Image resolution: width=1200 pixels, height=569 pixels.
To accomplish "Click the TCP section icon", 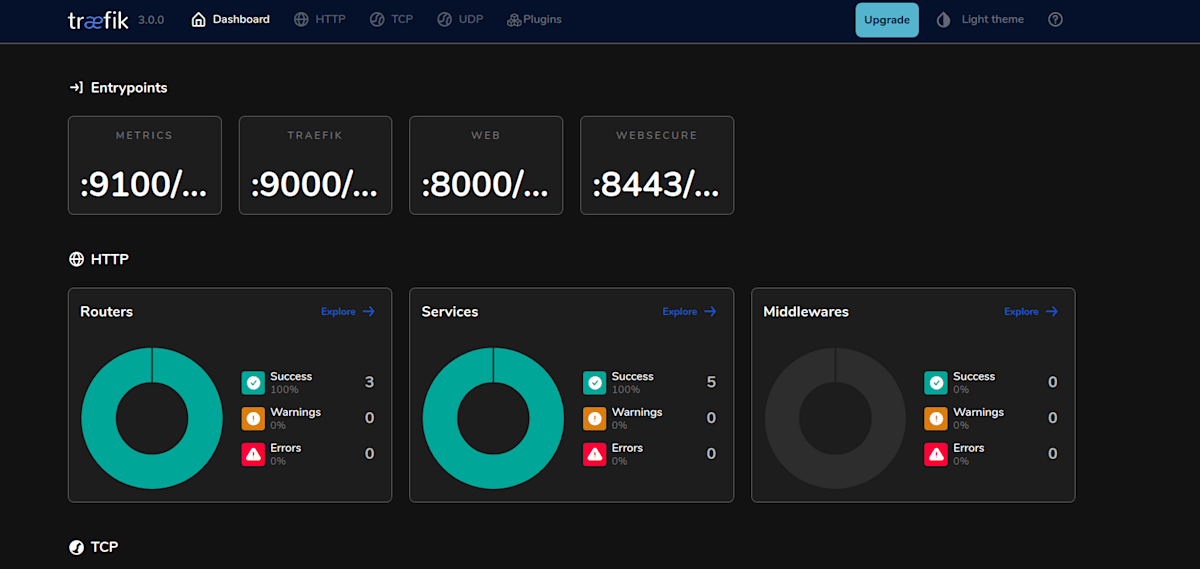I will pos(76,547).
